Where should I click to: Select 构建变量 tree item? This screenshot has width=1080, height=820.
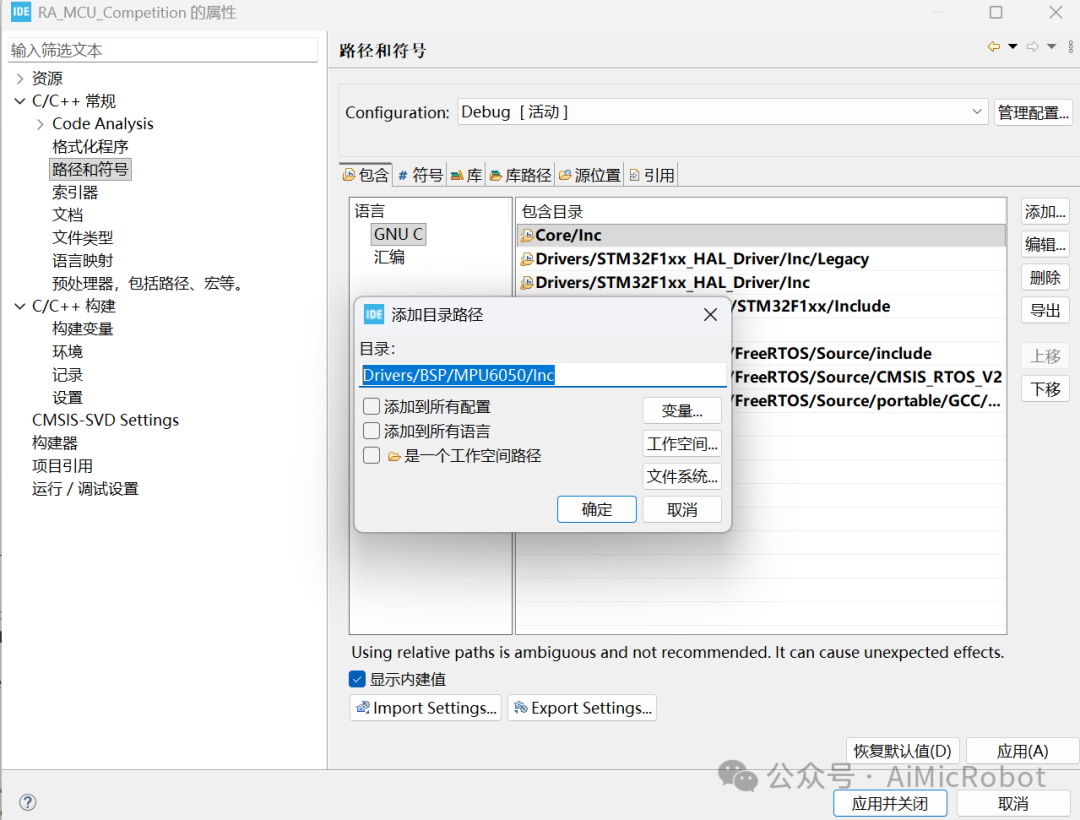(83, 329)
